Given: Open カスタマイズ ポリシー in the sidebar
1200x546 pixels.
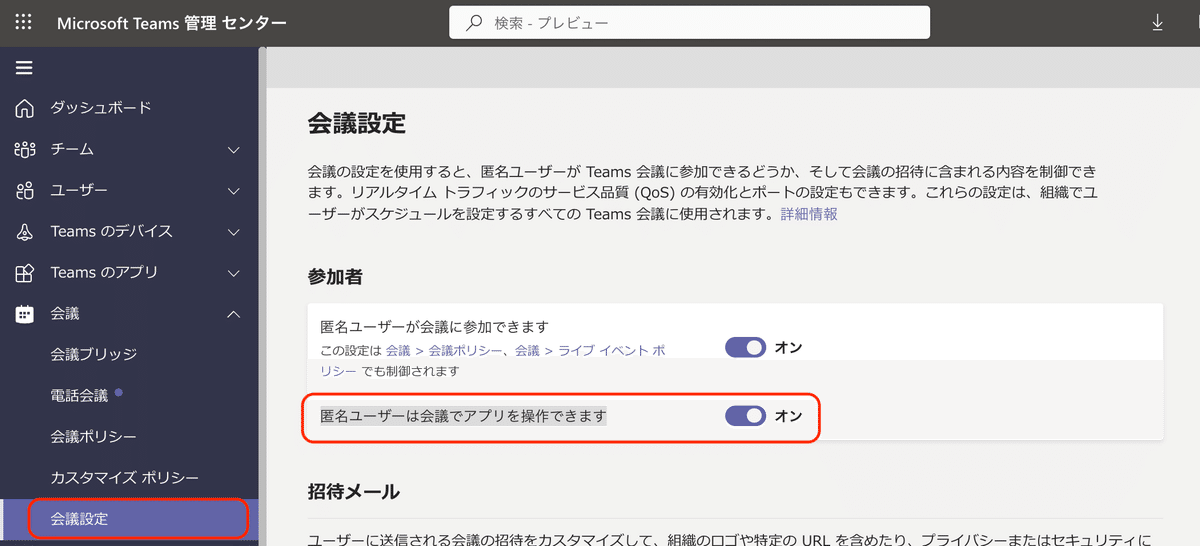Looking at the screenshot, I should (125, 478).
